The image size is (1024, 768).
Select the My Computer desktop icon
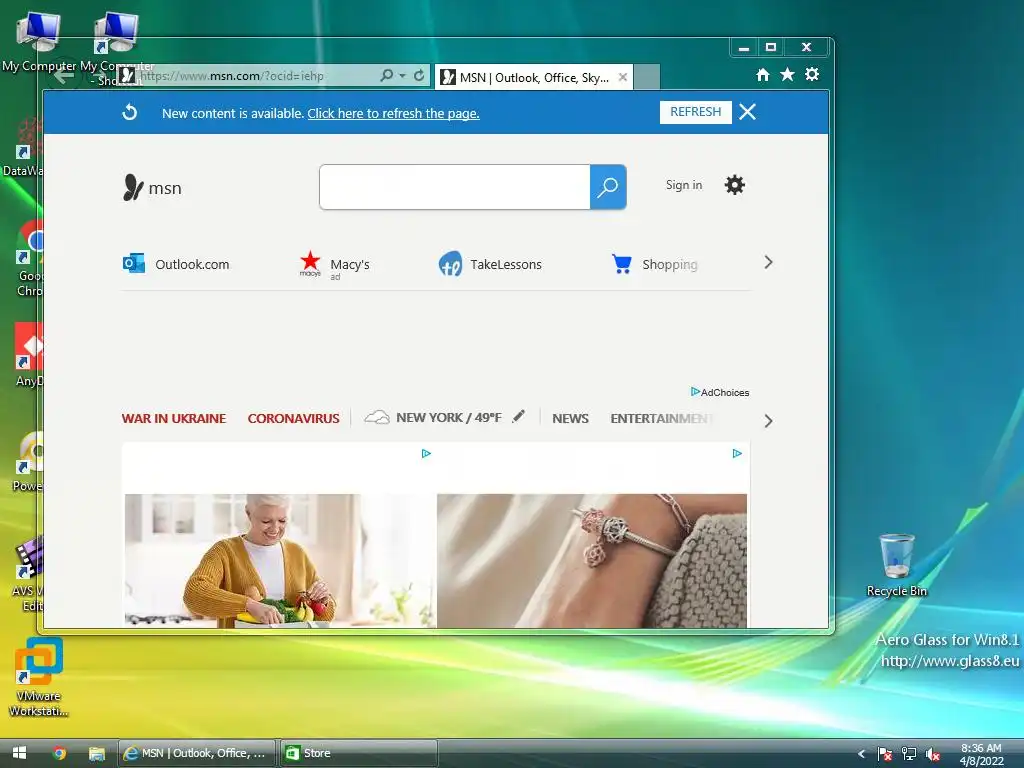point(39,42)
